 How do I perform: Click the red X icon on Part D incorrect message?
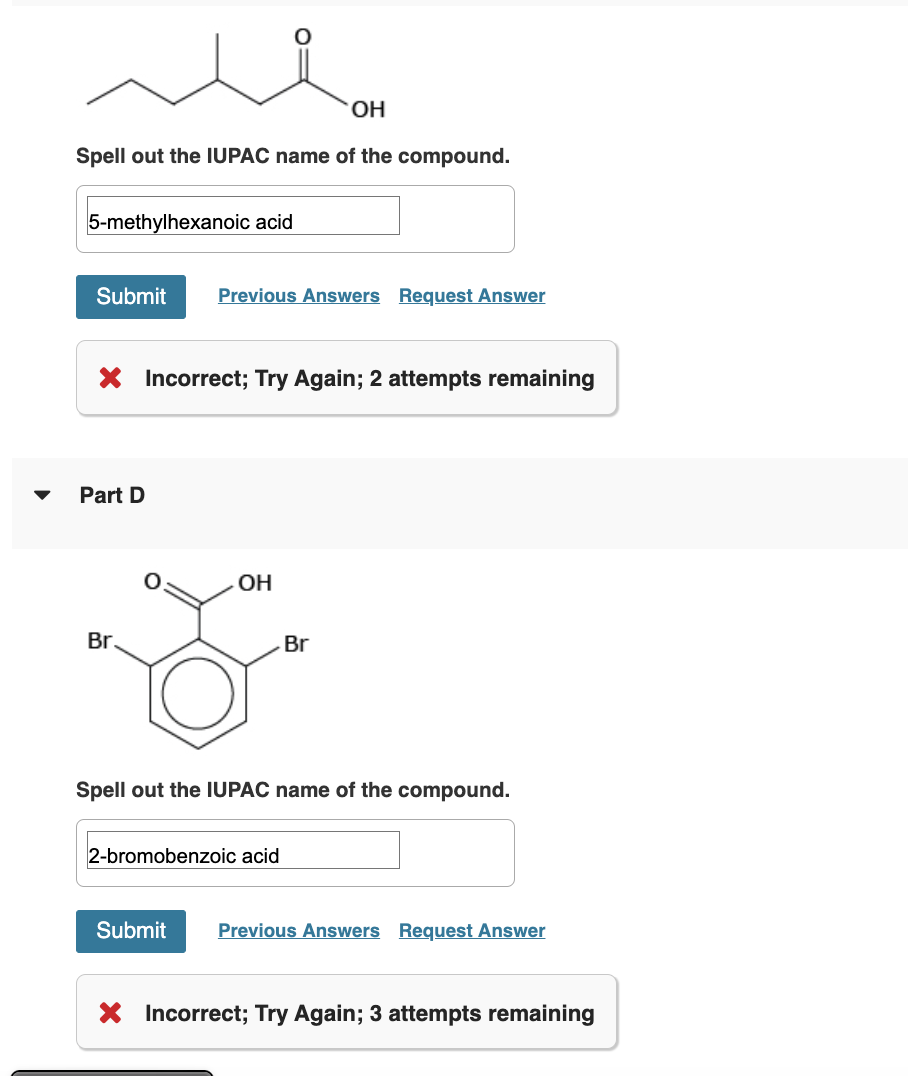click(x=110, y=1013)
